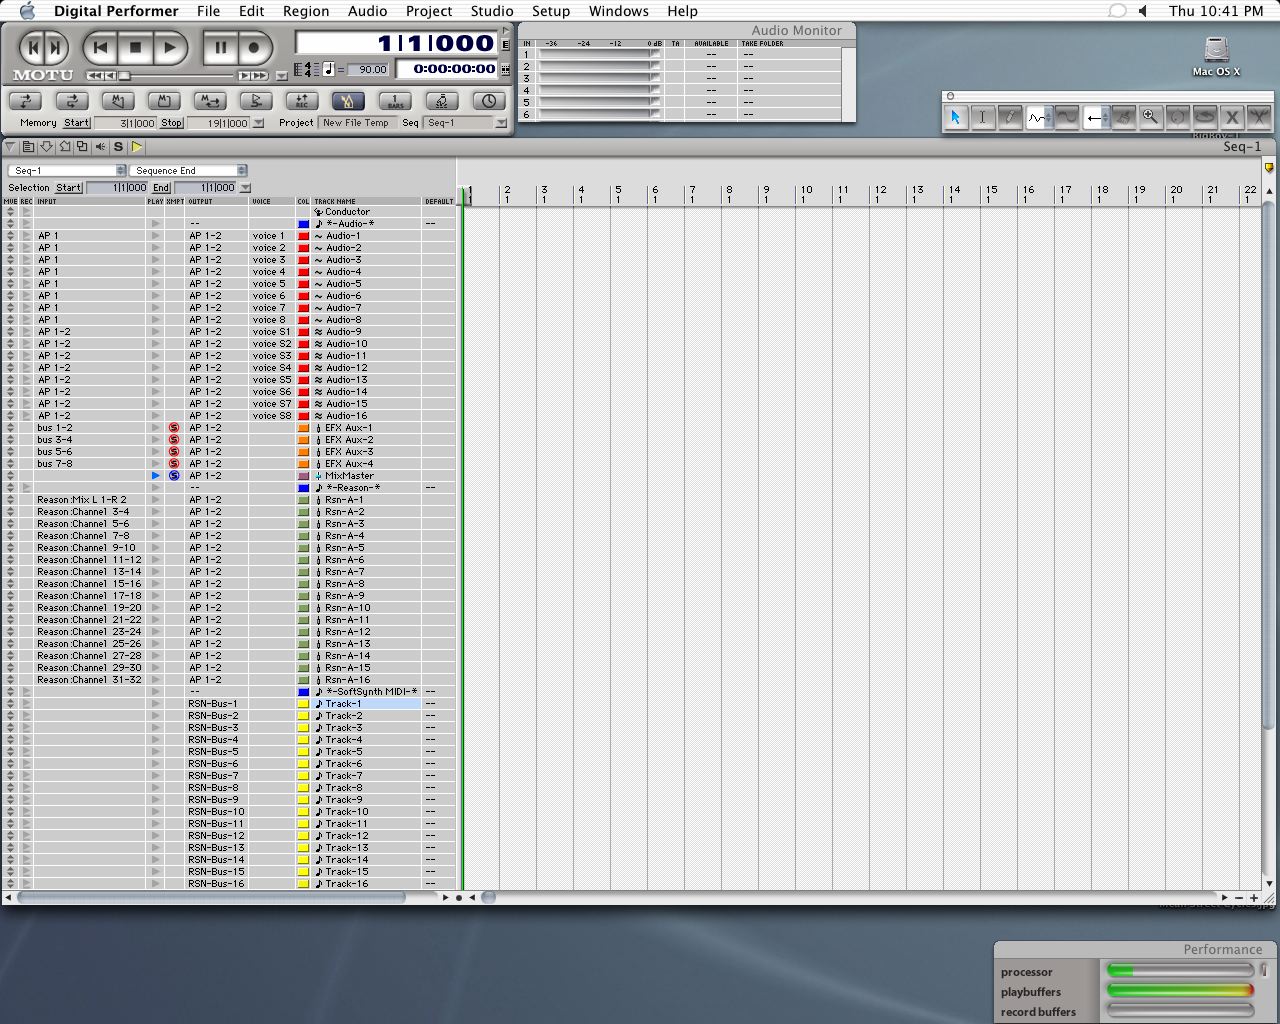Click the audible mode speaker icon
Image resolution: width=1280 pixels, height=1024 pixels.
101,147
